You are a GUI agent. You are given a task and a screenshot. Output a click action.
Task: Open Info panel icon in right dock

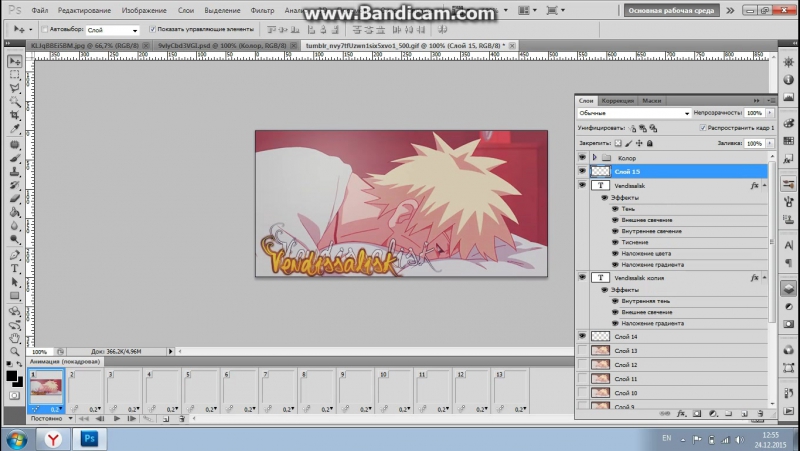pos(788,80)
